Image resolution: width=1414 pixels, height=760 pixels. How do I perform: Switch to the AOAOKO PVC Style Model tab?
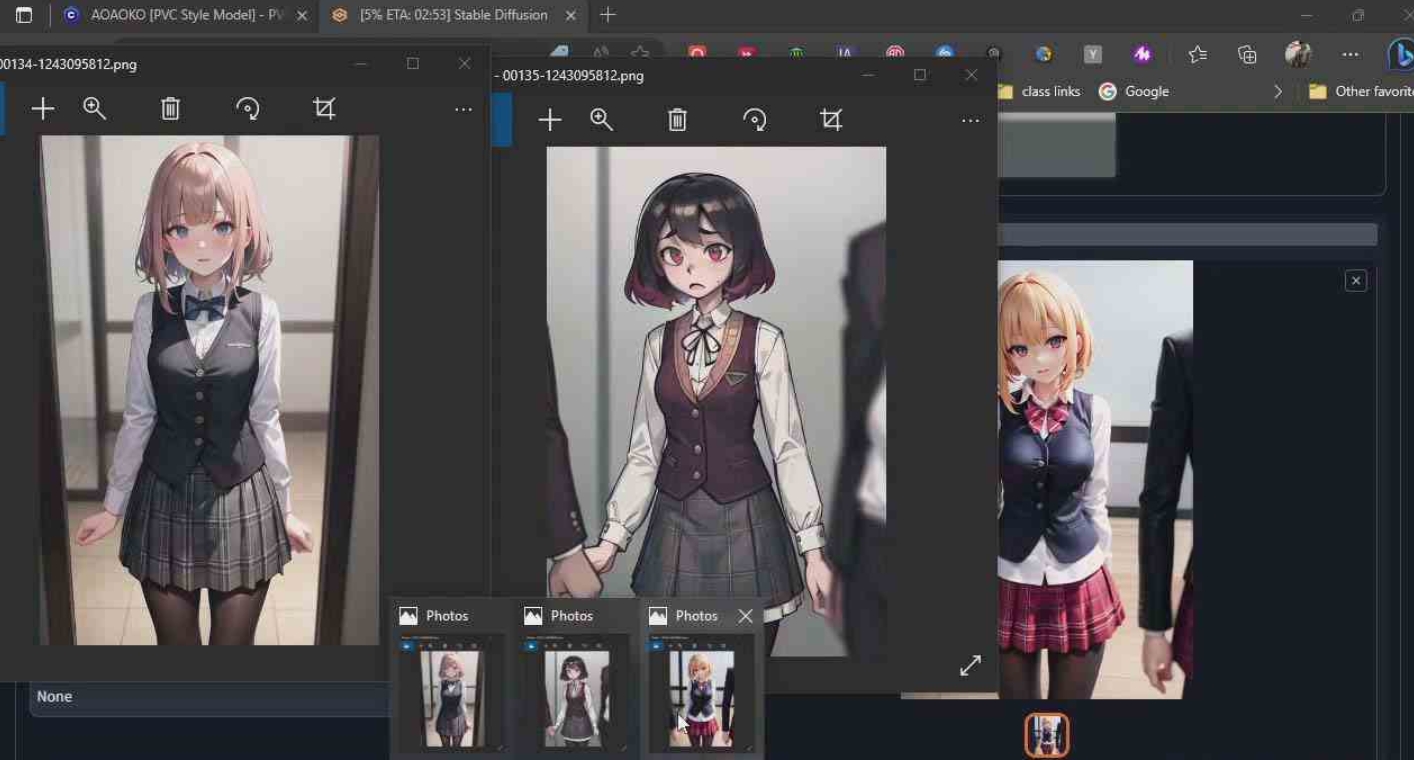[x=180, y=15]
